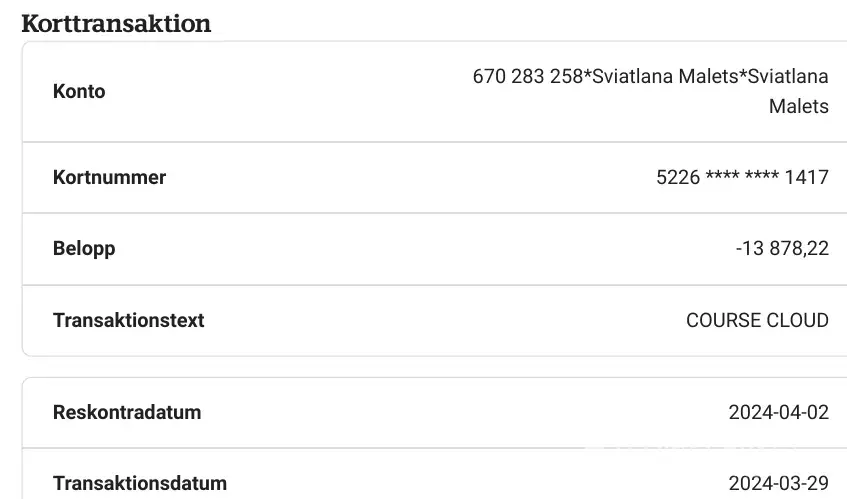This screenshot has width=847, height=499.
Task: Click card number's last digits 1417
Action: 807,177
